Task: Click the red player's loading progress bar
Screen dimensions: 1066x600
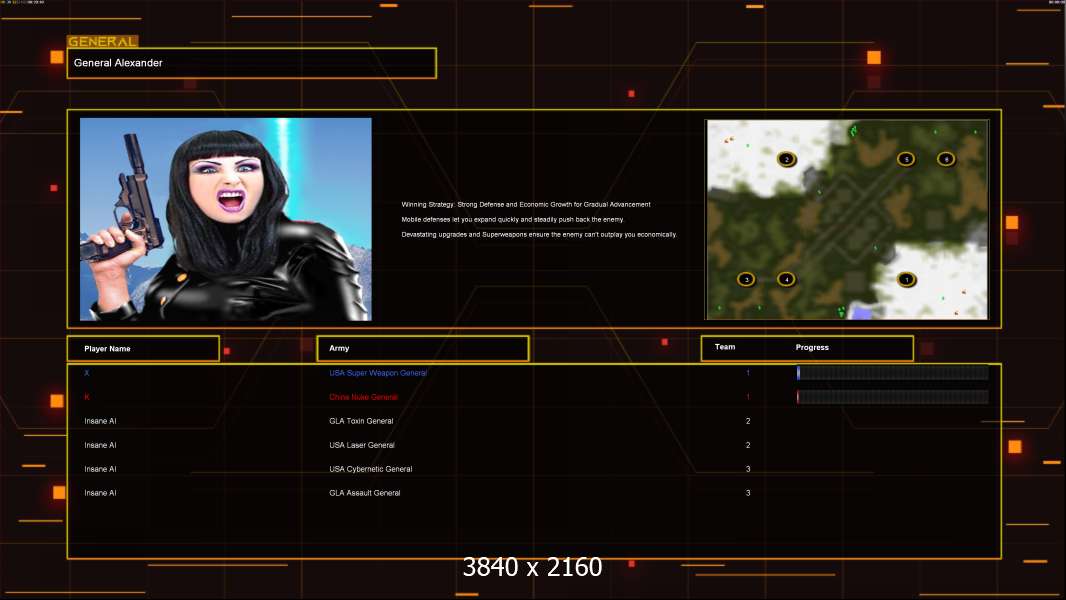Action: pos(893,397)
